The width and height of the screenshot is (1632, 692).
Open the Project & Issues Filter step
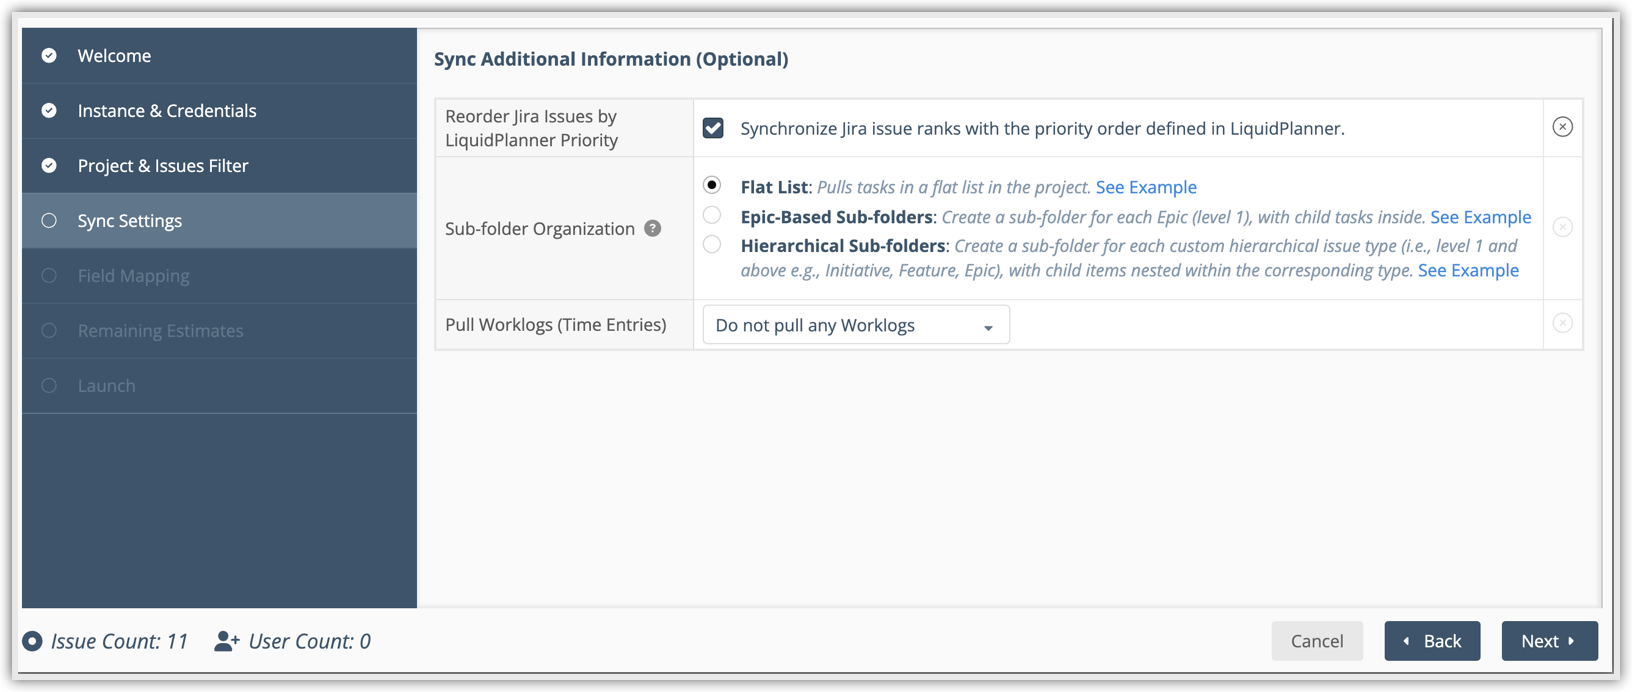coord(163,166)
